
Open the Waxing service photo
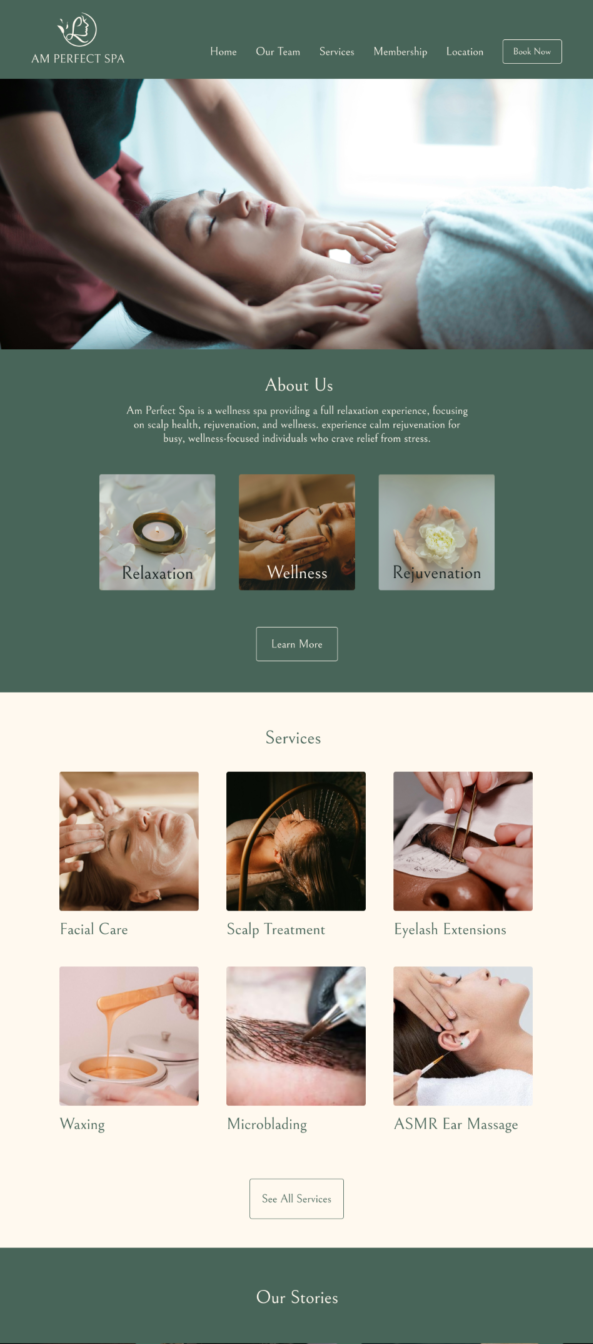tap(129, 1036)
